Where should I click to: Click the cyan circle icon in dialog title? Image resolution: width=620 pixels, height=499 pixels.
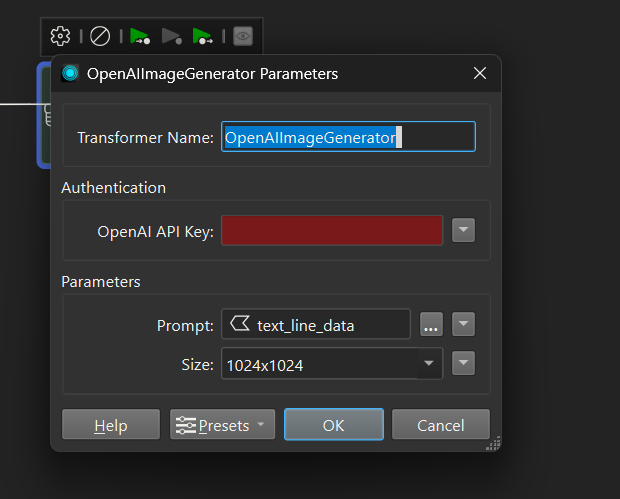click(x=70, y=73)
